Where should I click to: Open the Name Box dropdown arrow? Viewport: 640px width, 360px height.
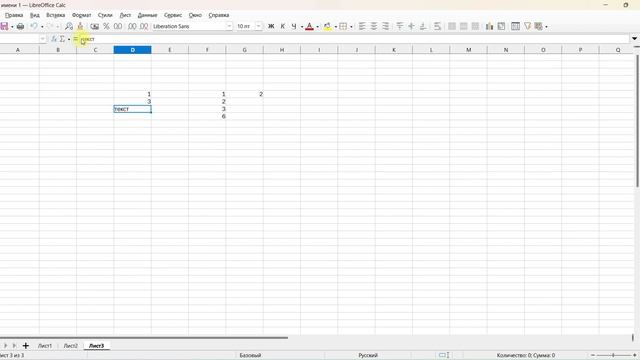point(42,39)
